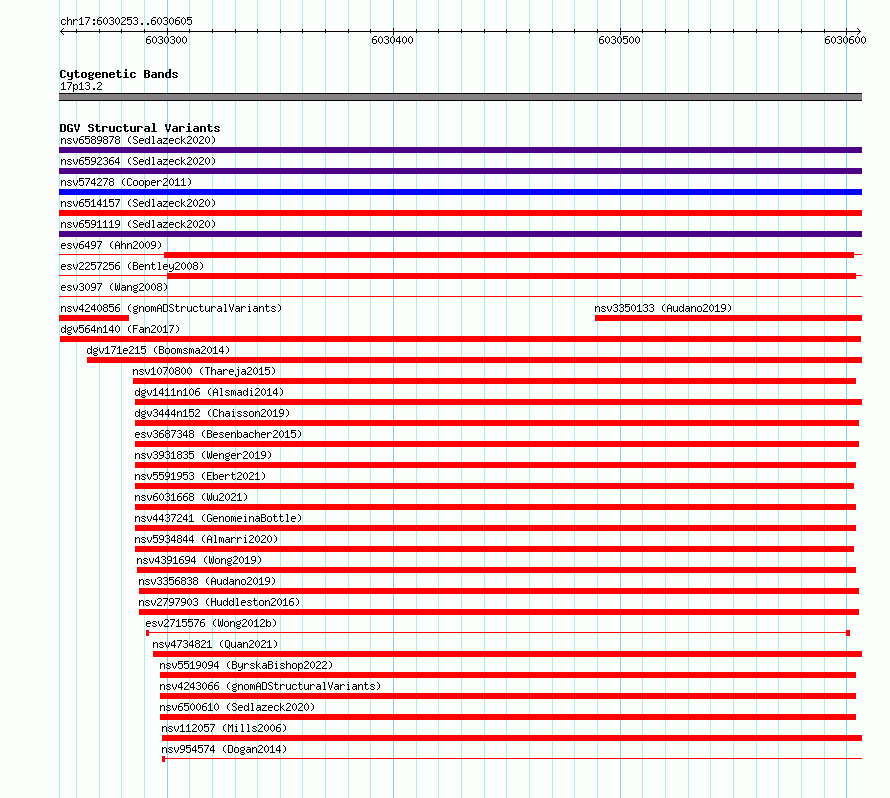Select the dgv171e215 (Boomsma2014) label
This screenshot has height=798, width=890.
[x=158, y=350]
